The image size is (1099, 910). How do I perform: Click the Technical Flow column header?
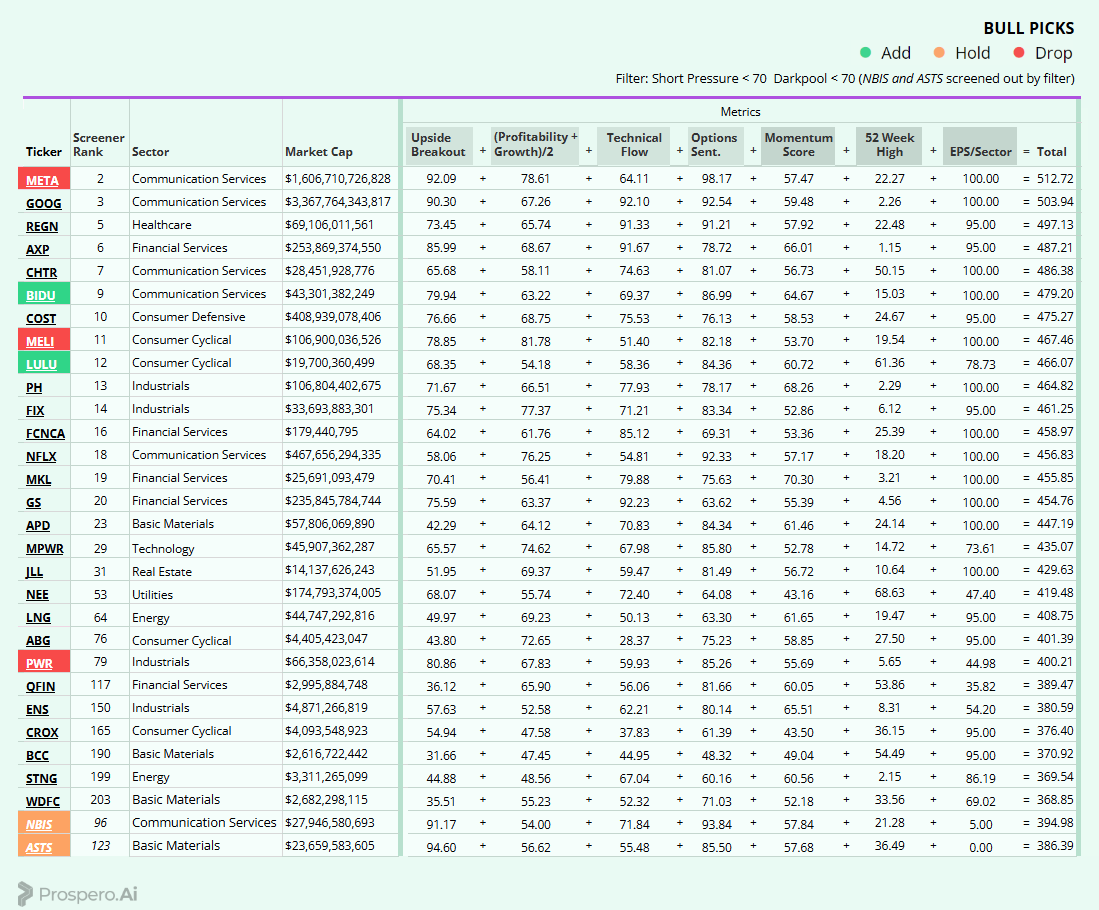[634, 145]
